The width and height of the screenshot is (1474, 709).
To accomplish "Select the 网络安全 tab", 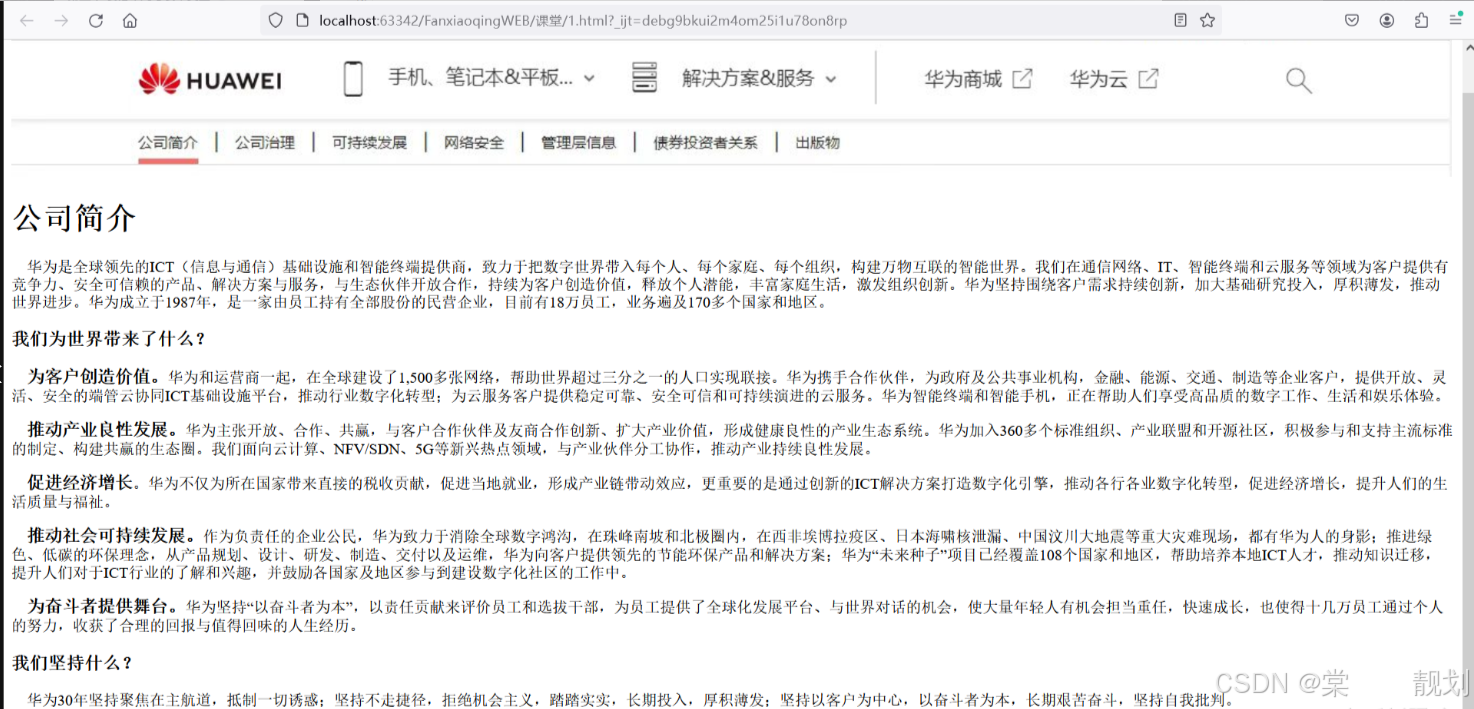I will click(474, 143).
